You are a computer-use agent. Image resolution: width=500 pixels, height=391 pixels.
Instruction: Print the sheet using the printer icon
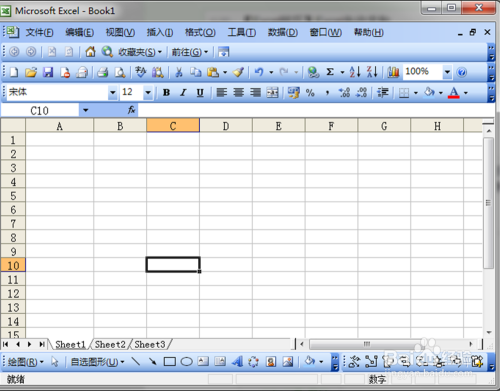pyautogui.click(x=103, y=72)
